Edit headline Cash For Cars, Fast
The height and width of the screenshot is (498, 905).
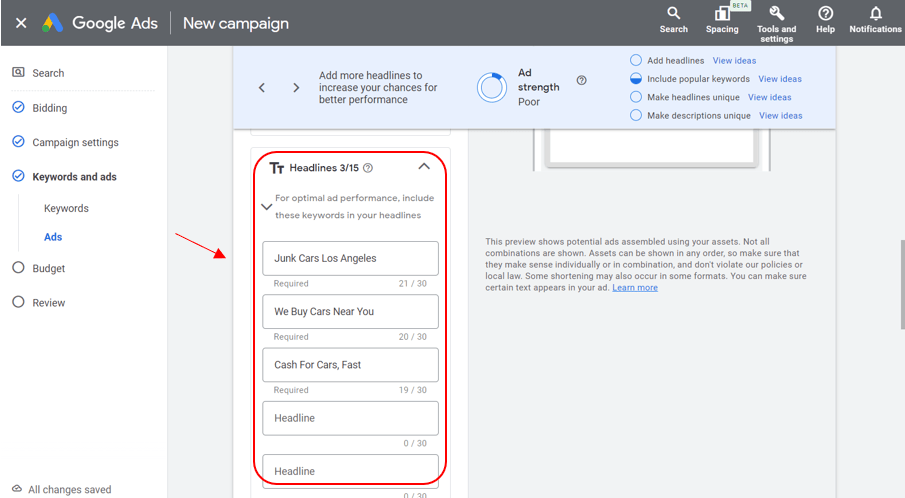[x=350, y=365]
